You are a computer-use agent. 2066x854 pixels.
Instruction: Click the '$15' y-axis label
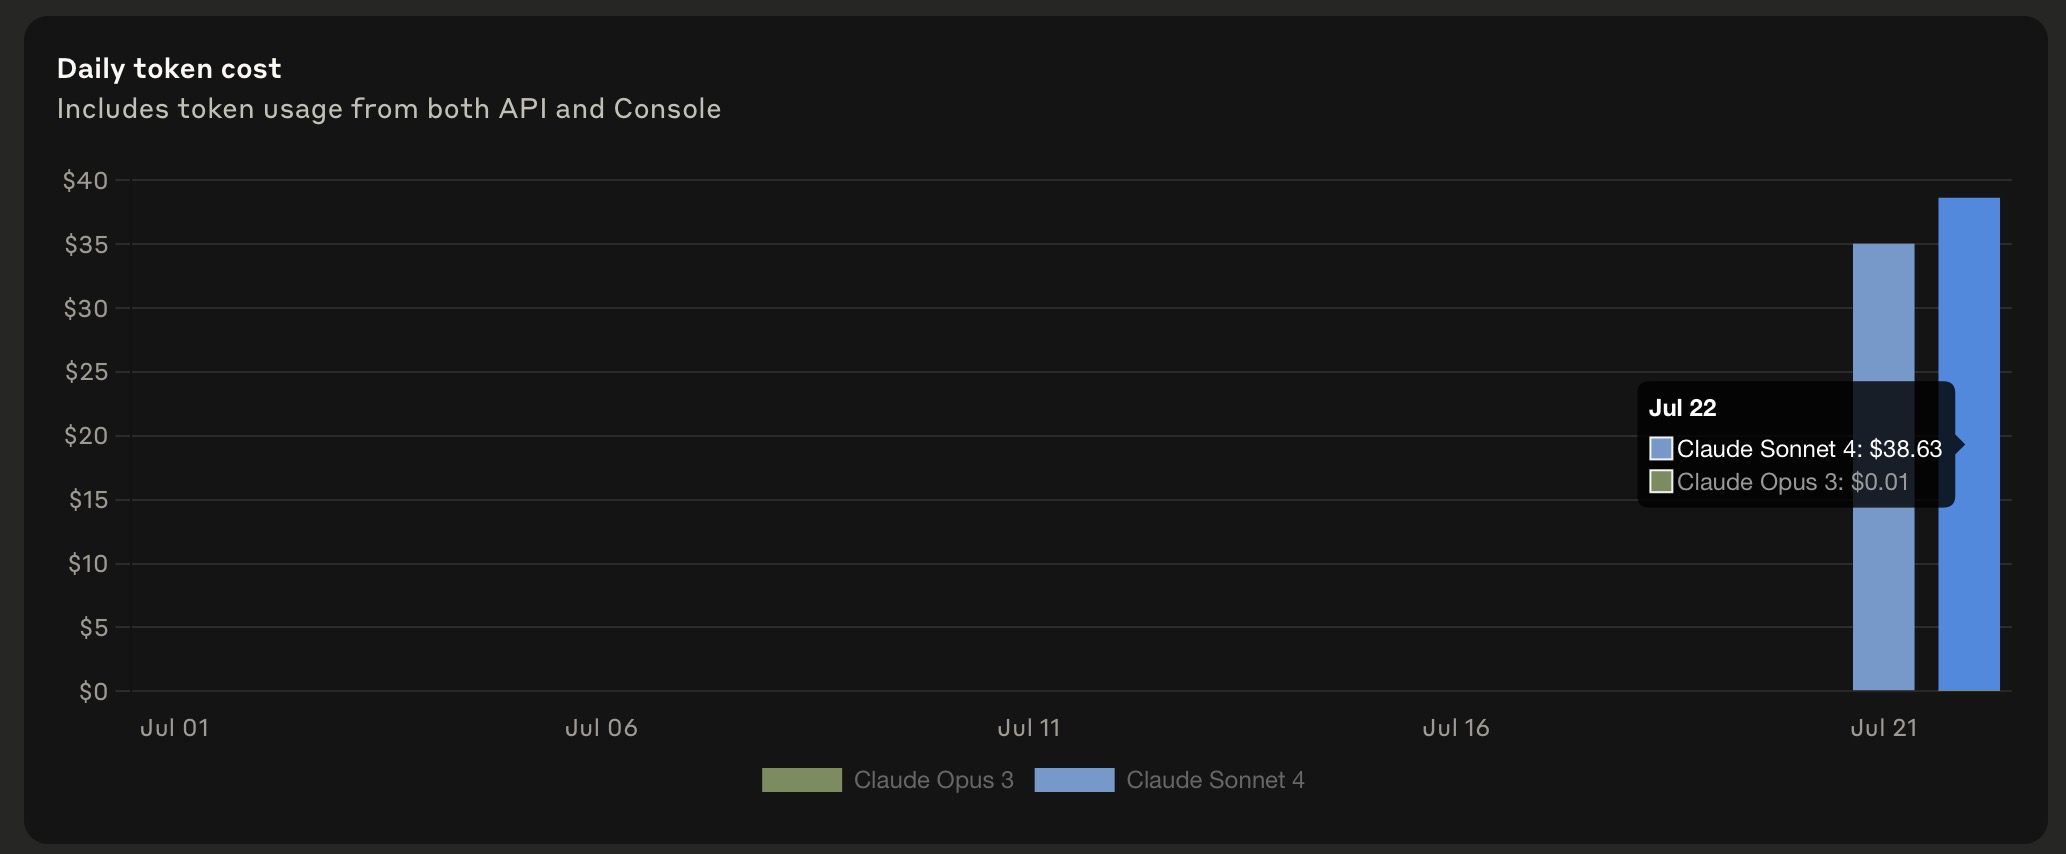88,499
